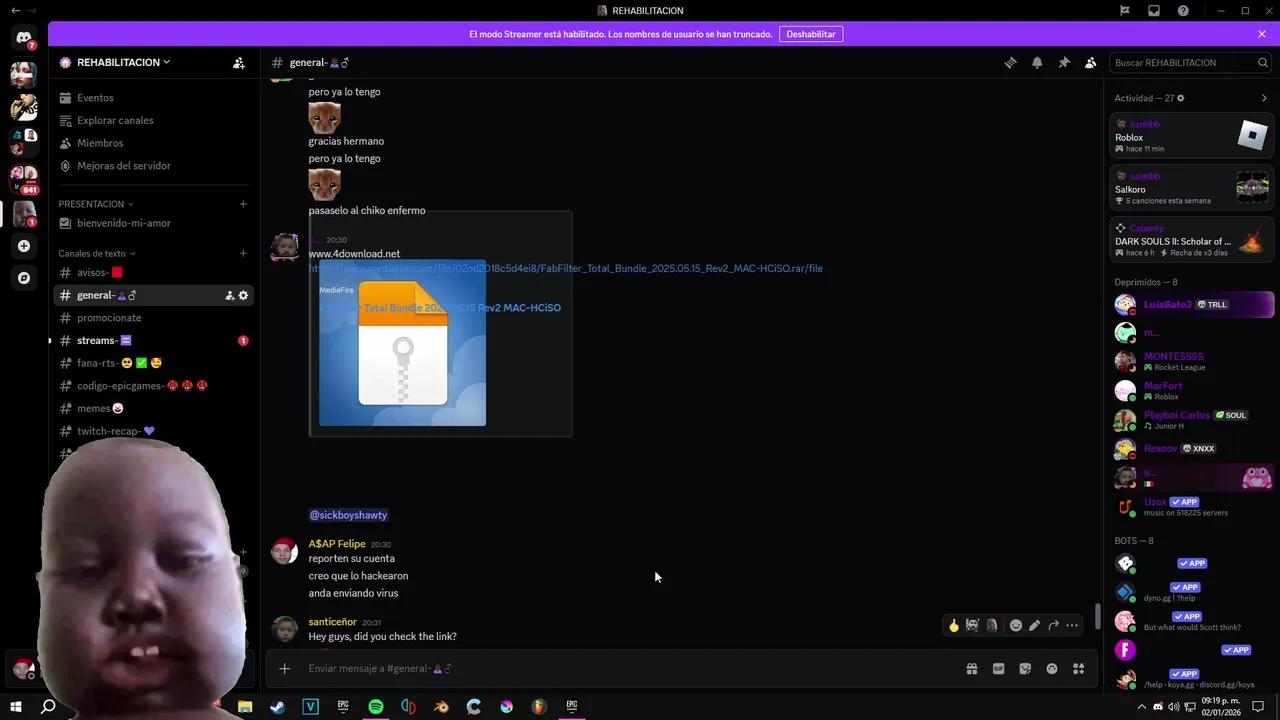Click the @sickboyshawty mention
1280x720 pixels.
coord(348,515)
